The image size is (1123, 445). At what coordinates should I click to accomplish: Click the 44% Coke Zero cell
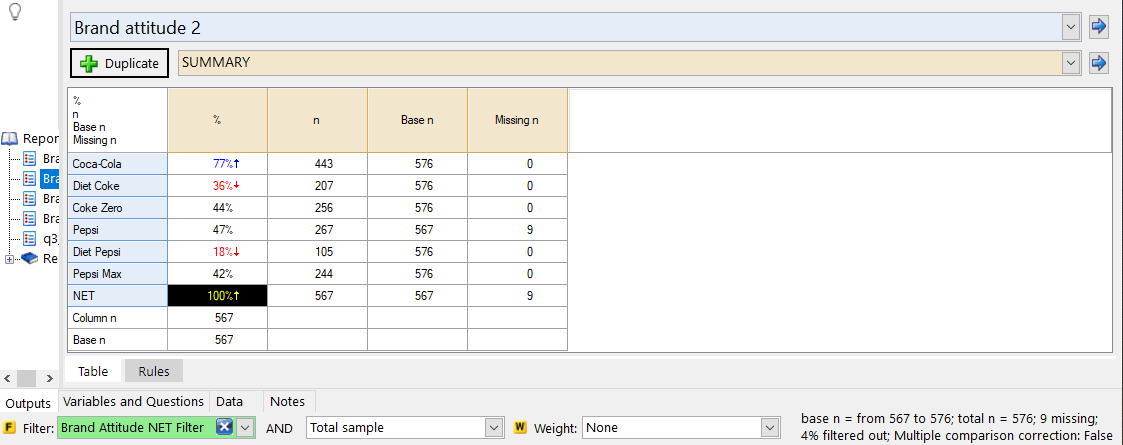217,208
